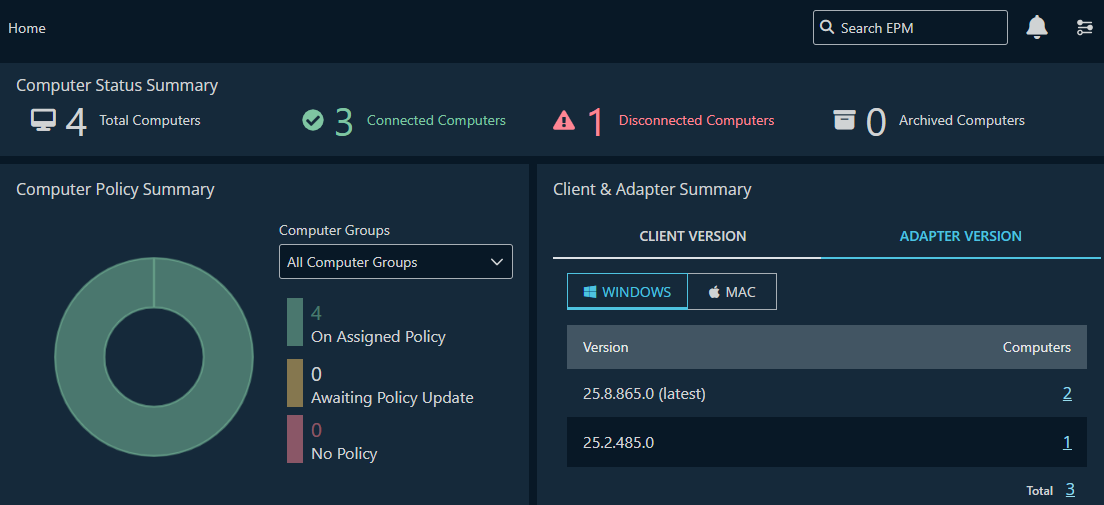The width and height of the screenshot is (1104, 505).
Task: Click the Archived Computers label
Action: (962, 120)
